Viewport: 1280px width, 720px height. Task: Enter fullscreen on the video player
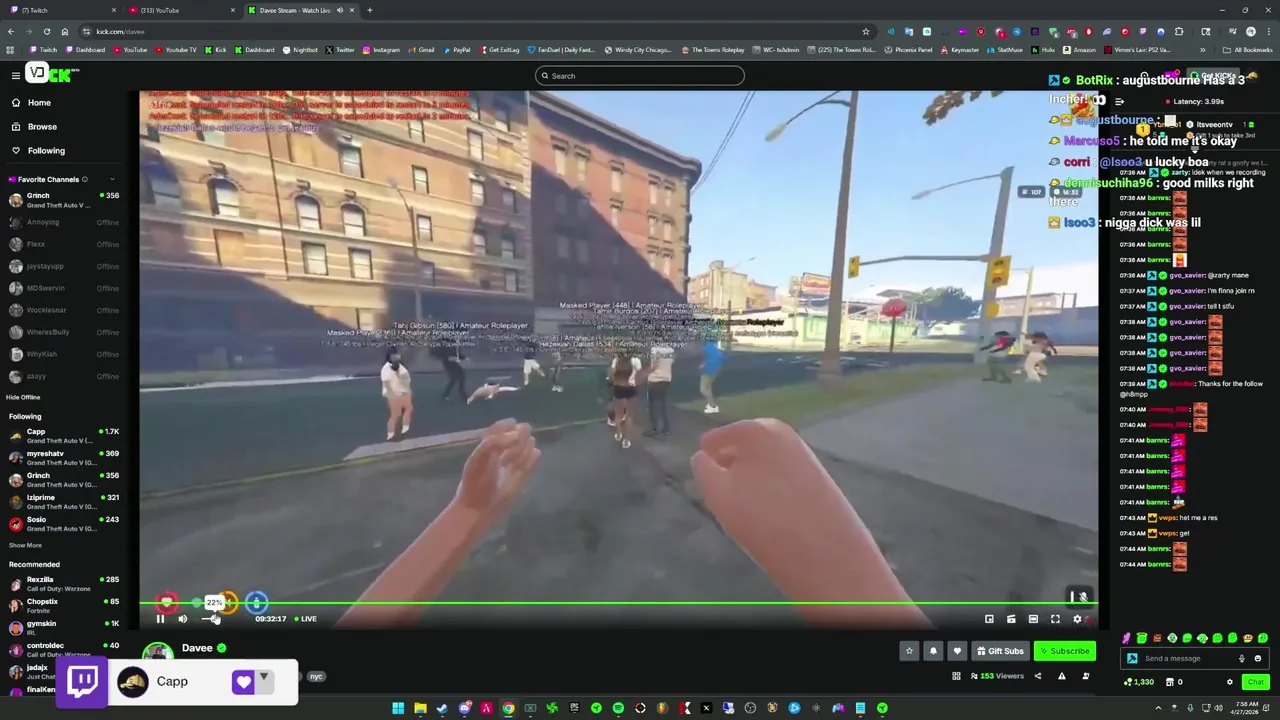[x=1055, y=619]
